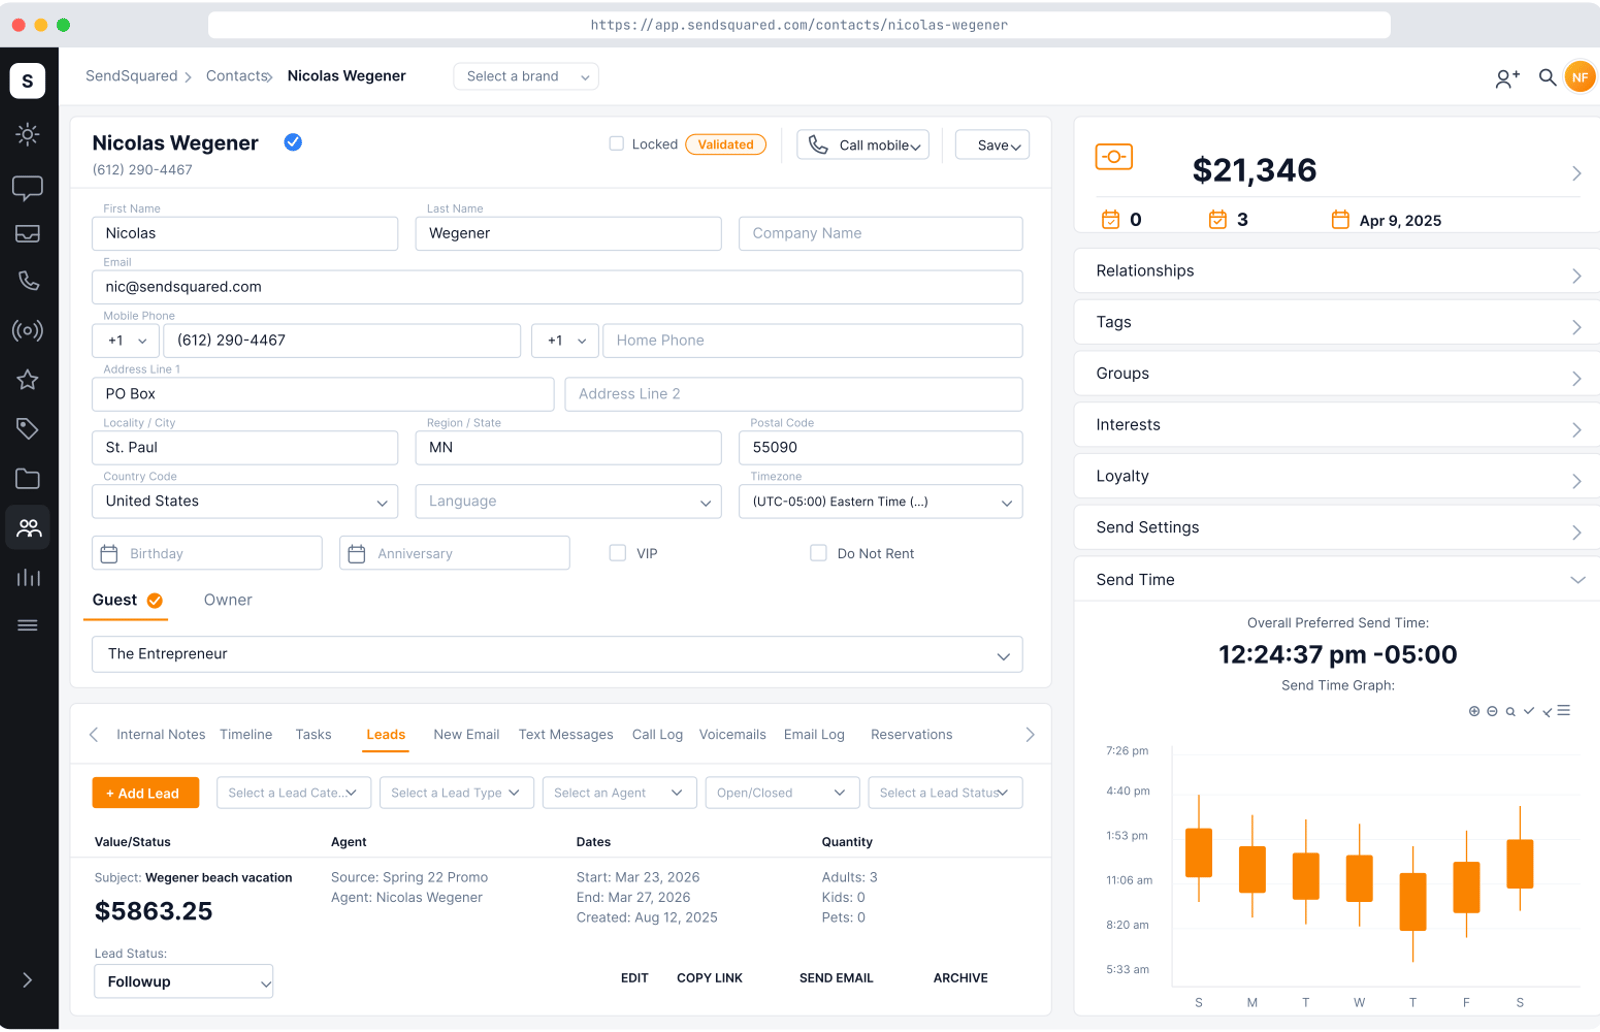Expand the Relationships panel
This screenshot has width=1600, height=1032.
(1337, 271)
